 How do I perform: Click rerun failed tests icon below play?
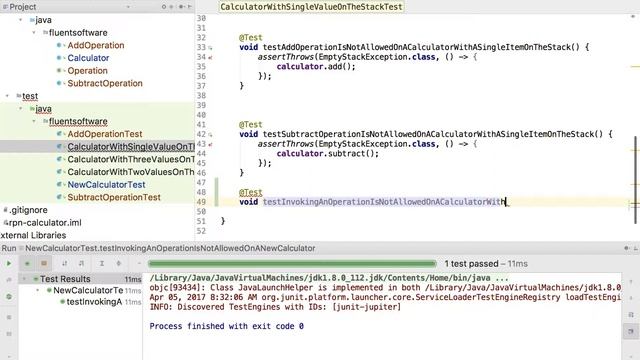[9, 280]
